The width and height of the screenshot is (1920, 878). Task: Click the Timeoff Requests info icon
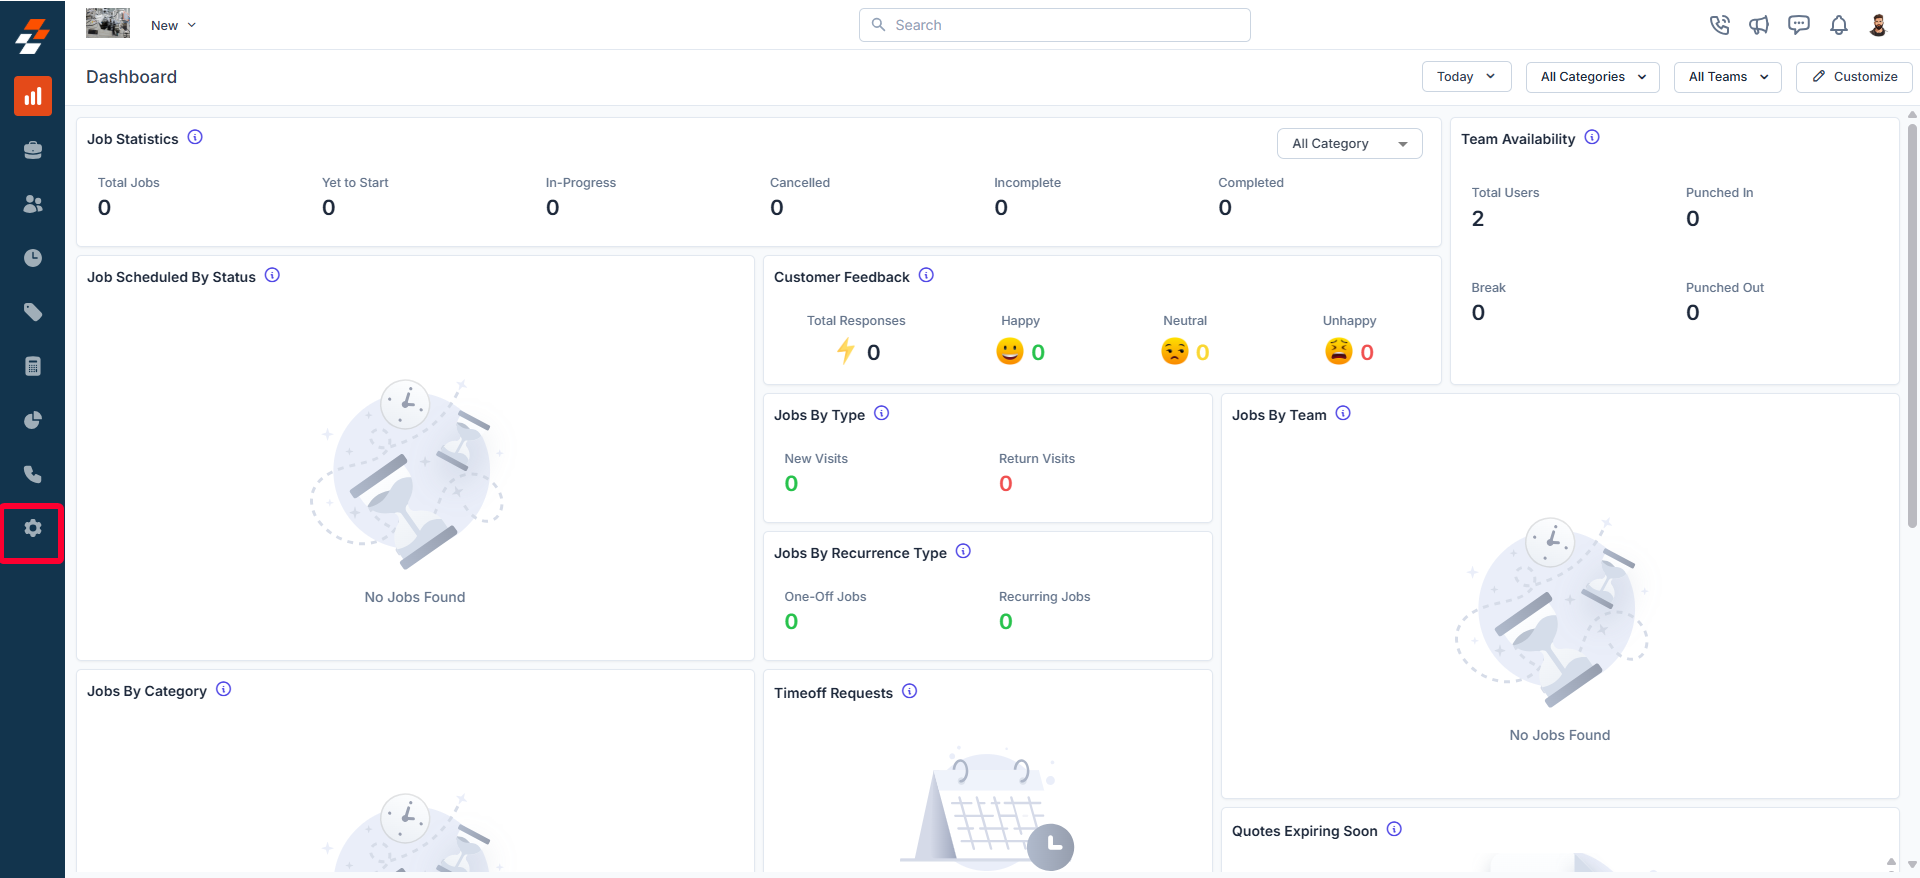pyautogui.click(x=909, y=691)
